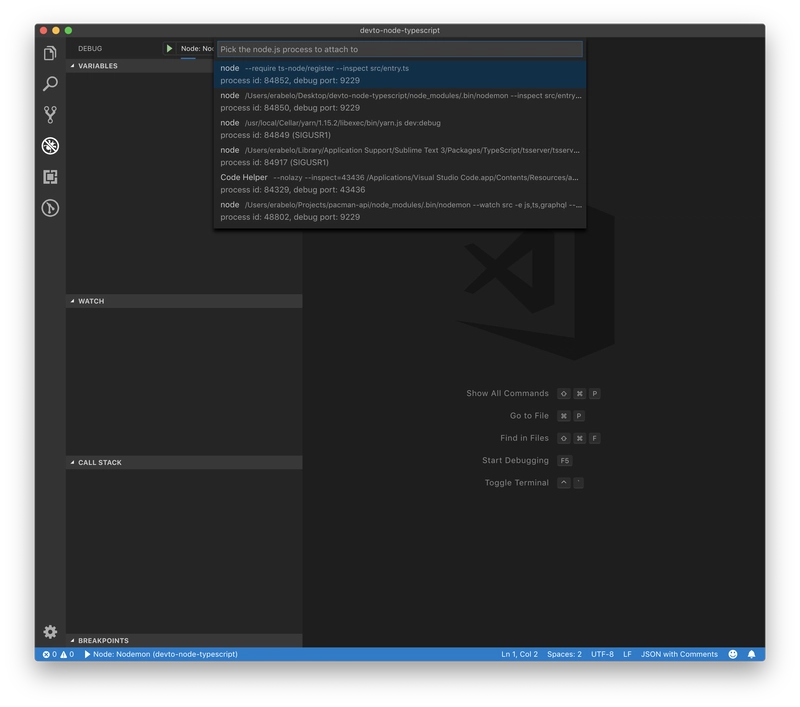Close window with red button
This screenshot has height=707, width=800.
44,30
